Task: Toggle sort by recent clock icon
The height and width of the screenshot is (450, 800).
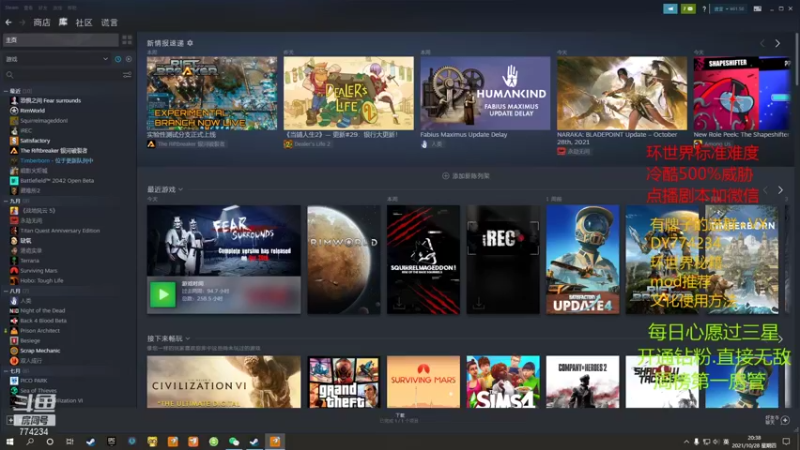Action: pyautogui.click(x=118, y=59)
